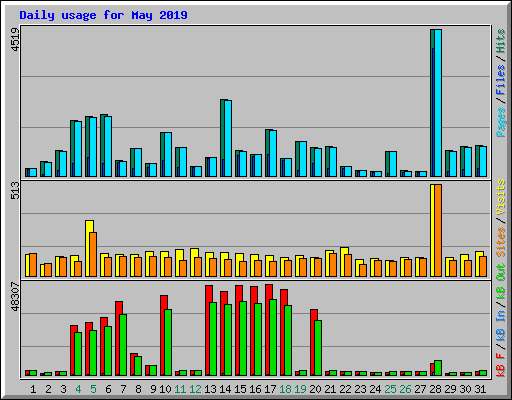Click the 'Visits' legend label
512x400 pixels.
tap(501, 197)
